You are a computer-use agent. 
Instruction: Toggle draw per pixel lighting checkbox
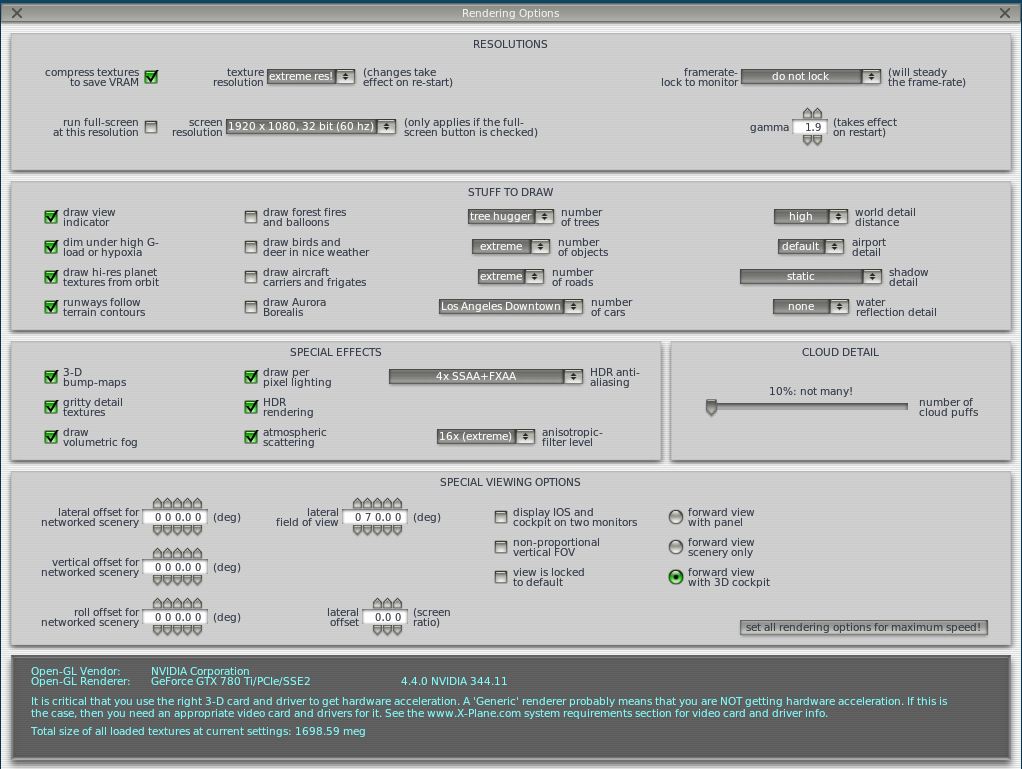click(x=251, y=377)
